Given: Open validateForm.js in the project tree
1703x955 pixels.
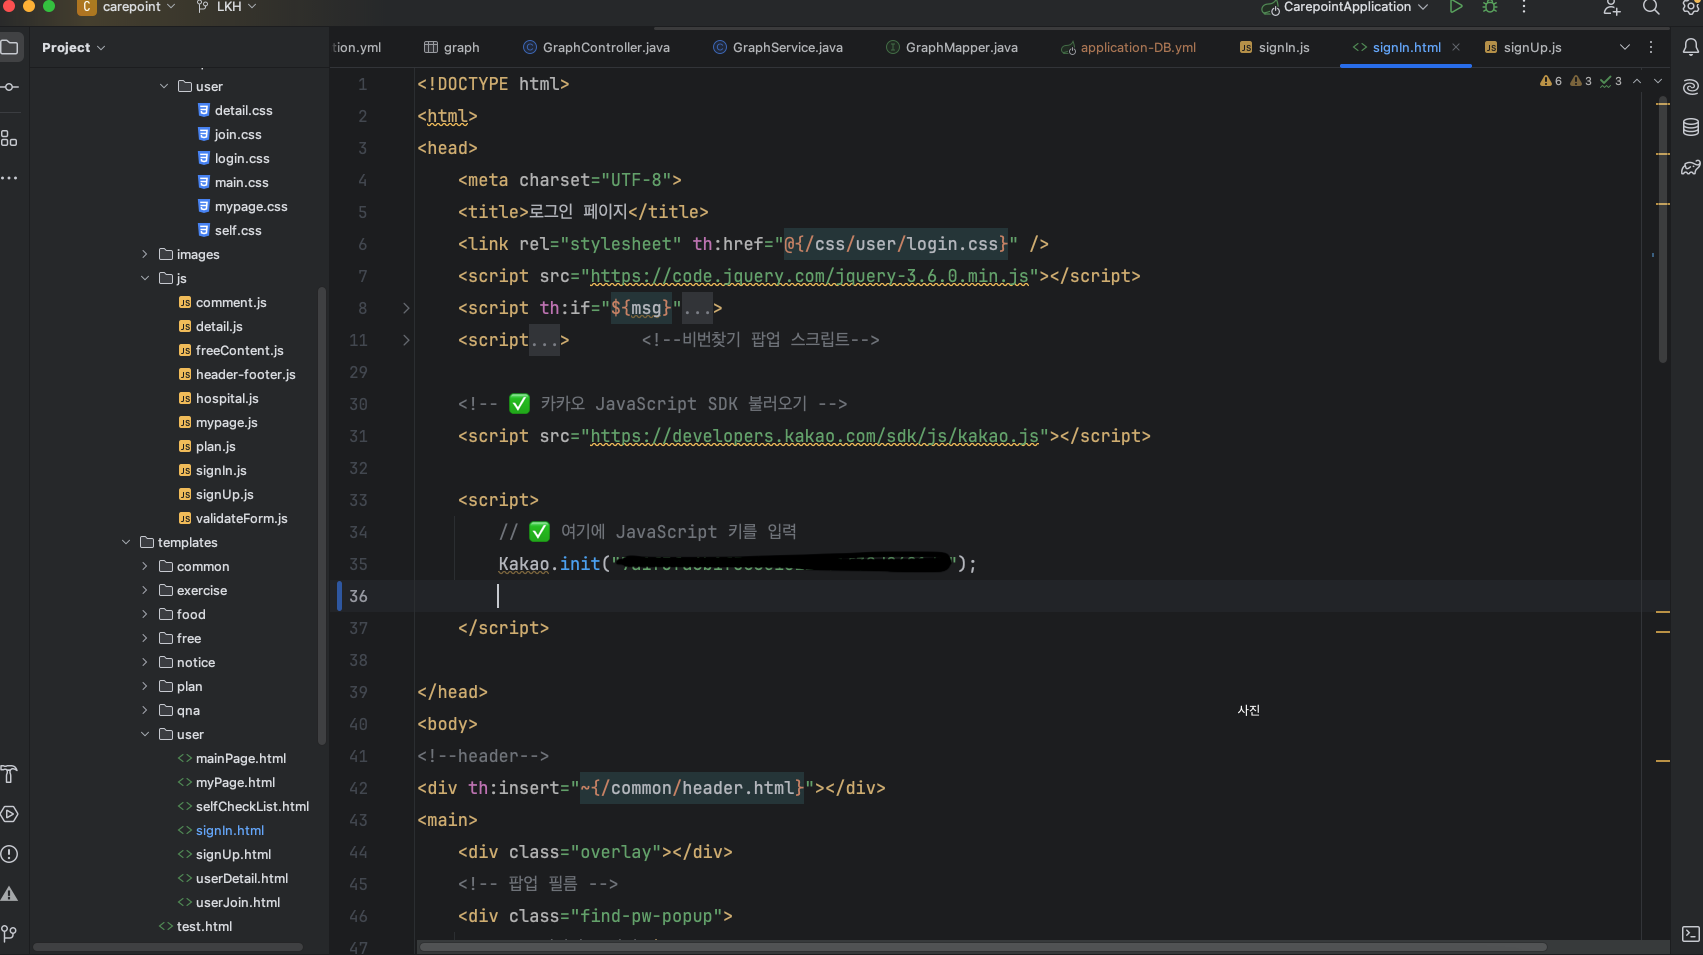Looking at the screenshot, I should click(x=242, y=518).
